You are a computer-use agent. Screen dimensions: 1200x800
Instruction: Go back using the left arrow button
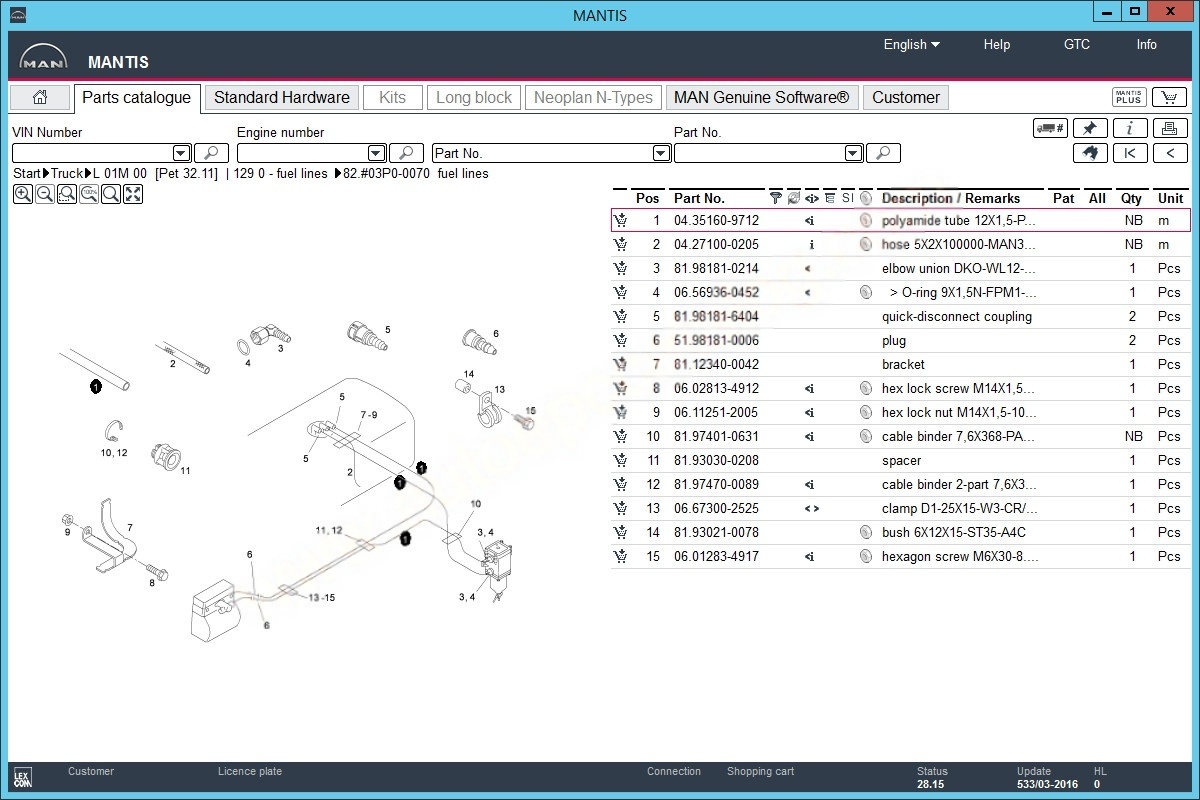tap(1169, 153)
